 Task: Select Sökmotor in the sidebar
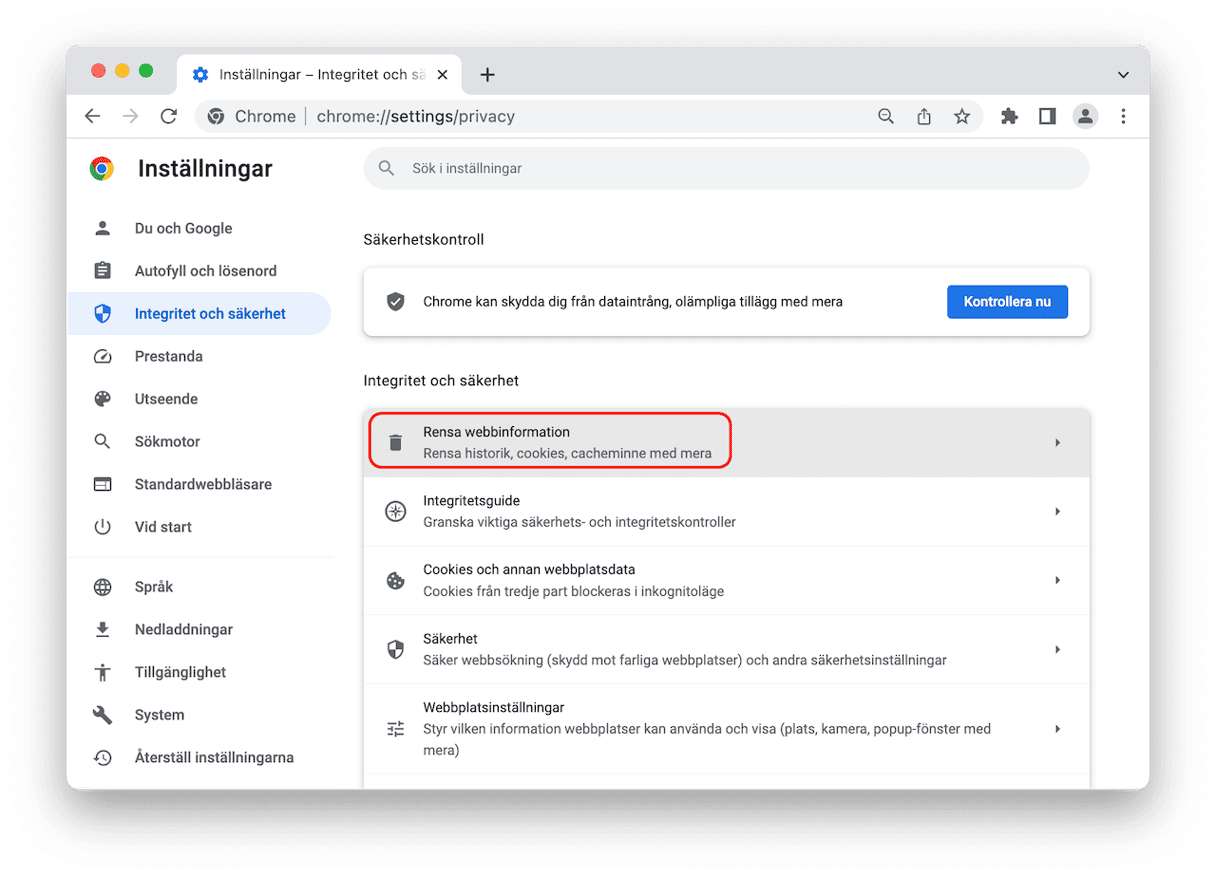pos(167,441)
